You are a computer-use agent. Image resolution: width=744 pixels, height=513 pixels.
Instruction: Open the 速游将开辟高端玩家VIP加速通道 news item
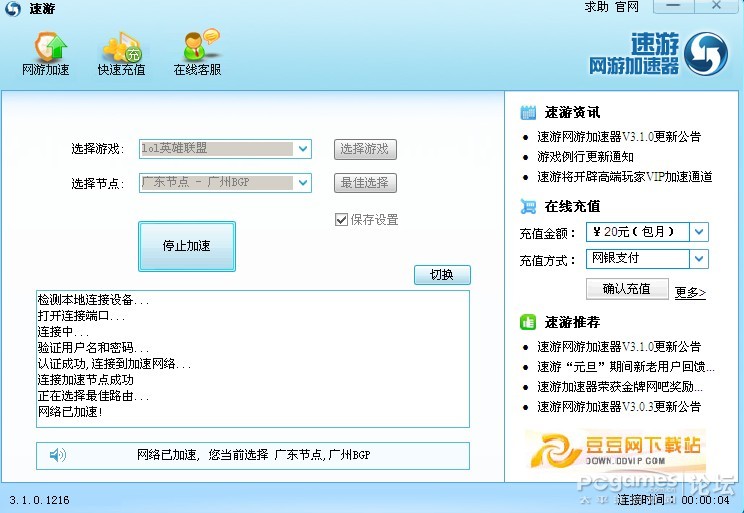pyautogui.click(x=625, y=177)
